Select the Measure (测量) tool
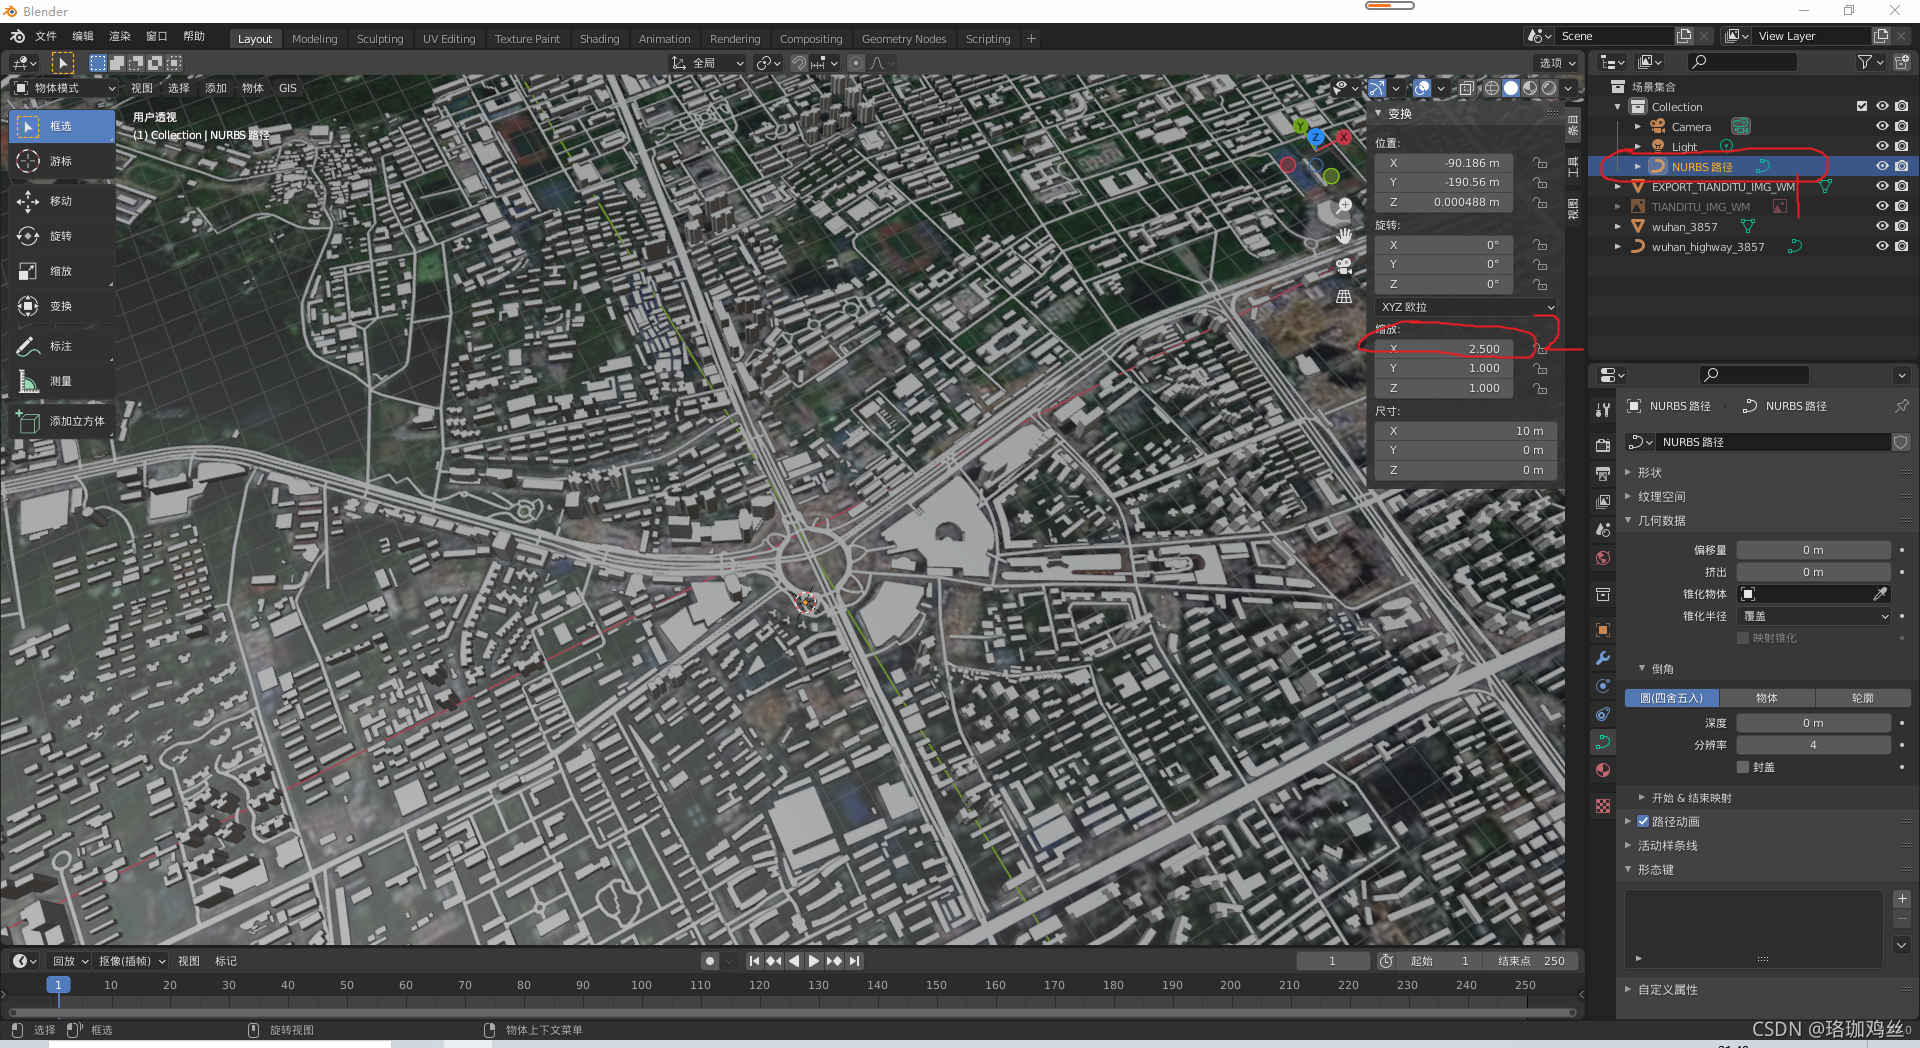Screen dimensions: 1920x1048 tap(62, 381)
